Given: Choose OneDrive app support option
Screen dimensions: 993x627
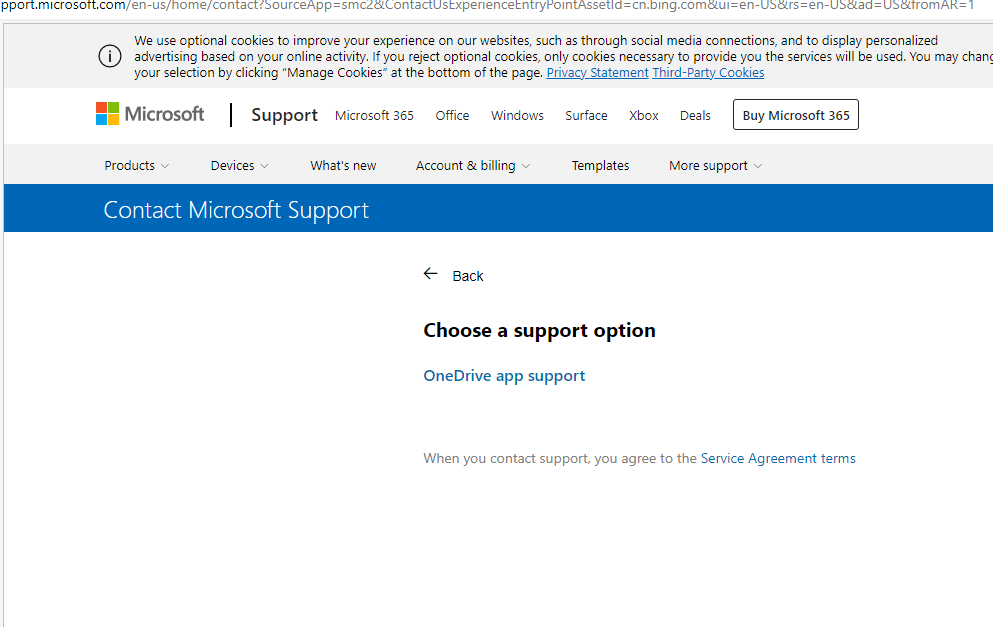Looking at the screenshot, I should [504, 376].
